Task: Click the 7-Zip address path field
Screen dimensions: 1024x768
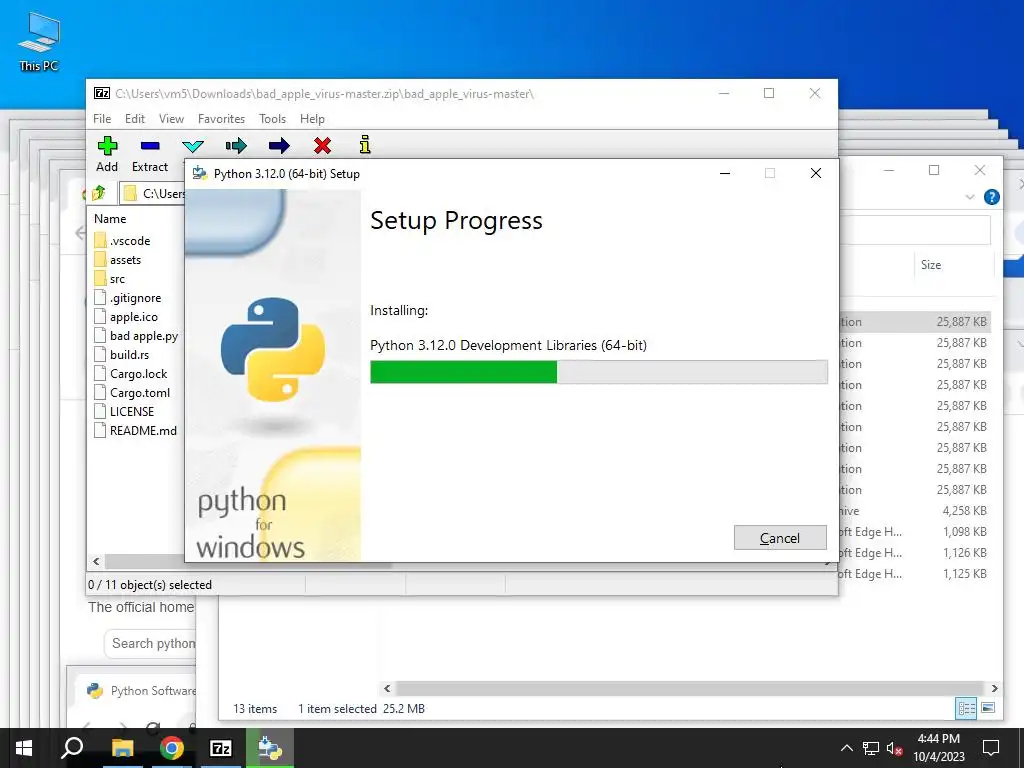Action: click(152, 193)
